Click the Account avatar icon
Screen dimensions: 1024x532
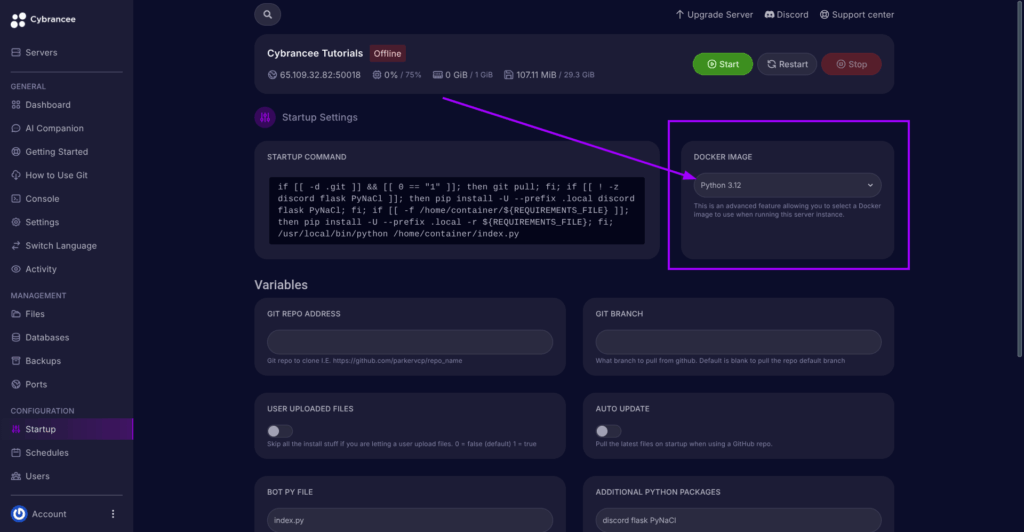[x=19, y=514]
